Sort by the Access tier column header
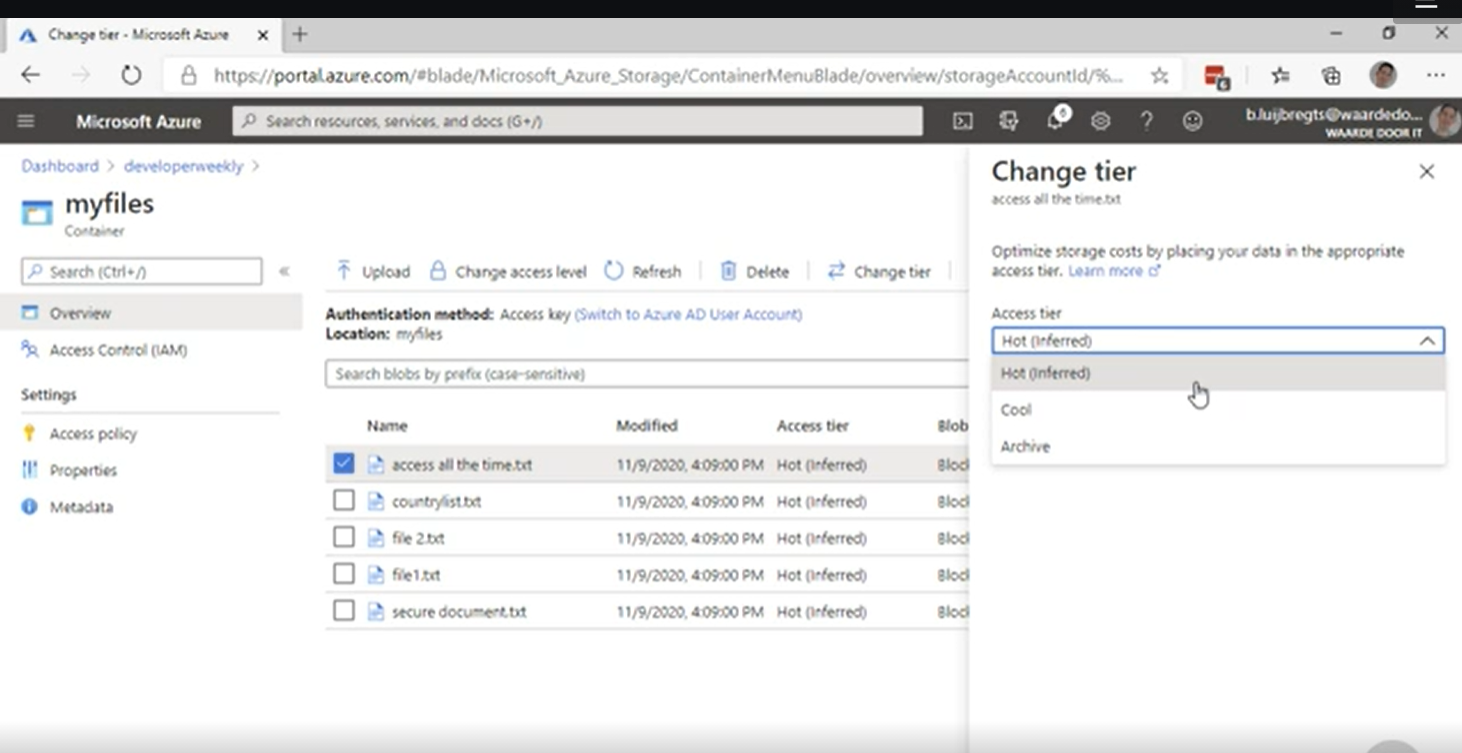This screenshot has width=1462, height=753. tap(813, 426)
